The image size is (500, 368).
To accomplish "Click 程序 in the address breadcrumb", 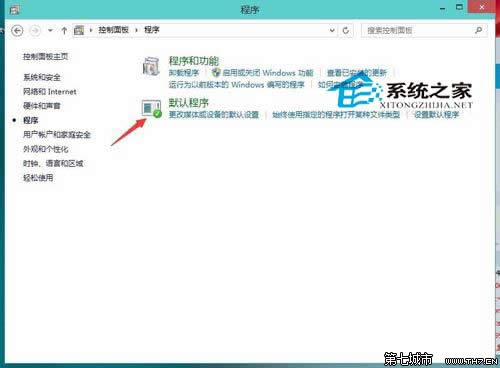I will [152, 30].
